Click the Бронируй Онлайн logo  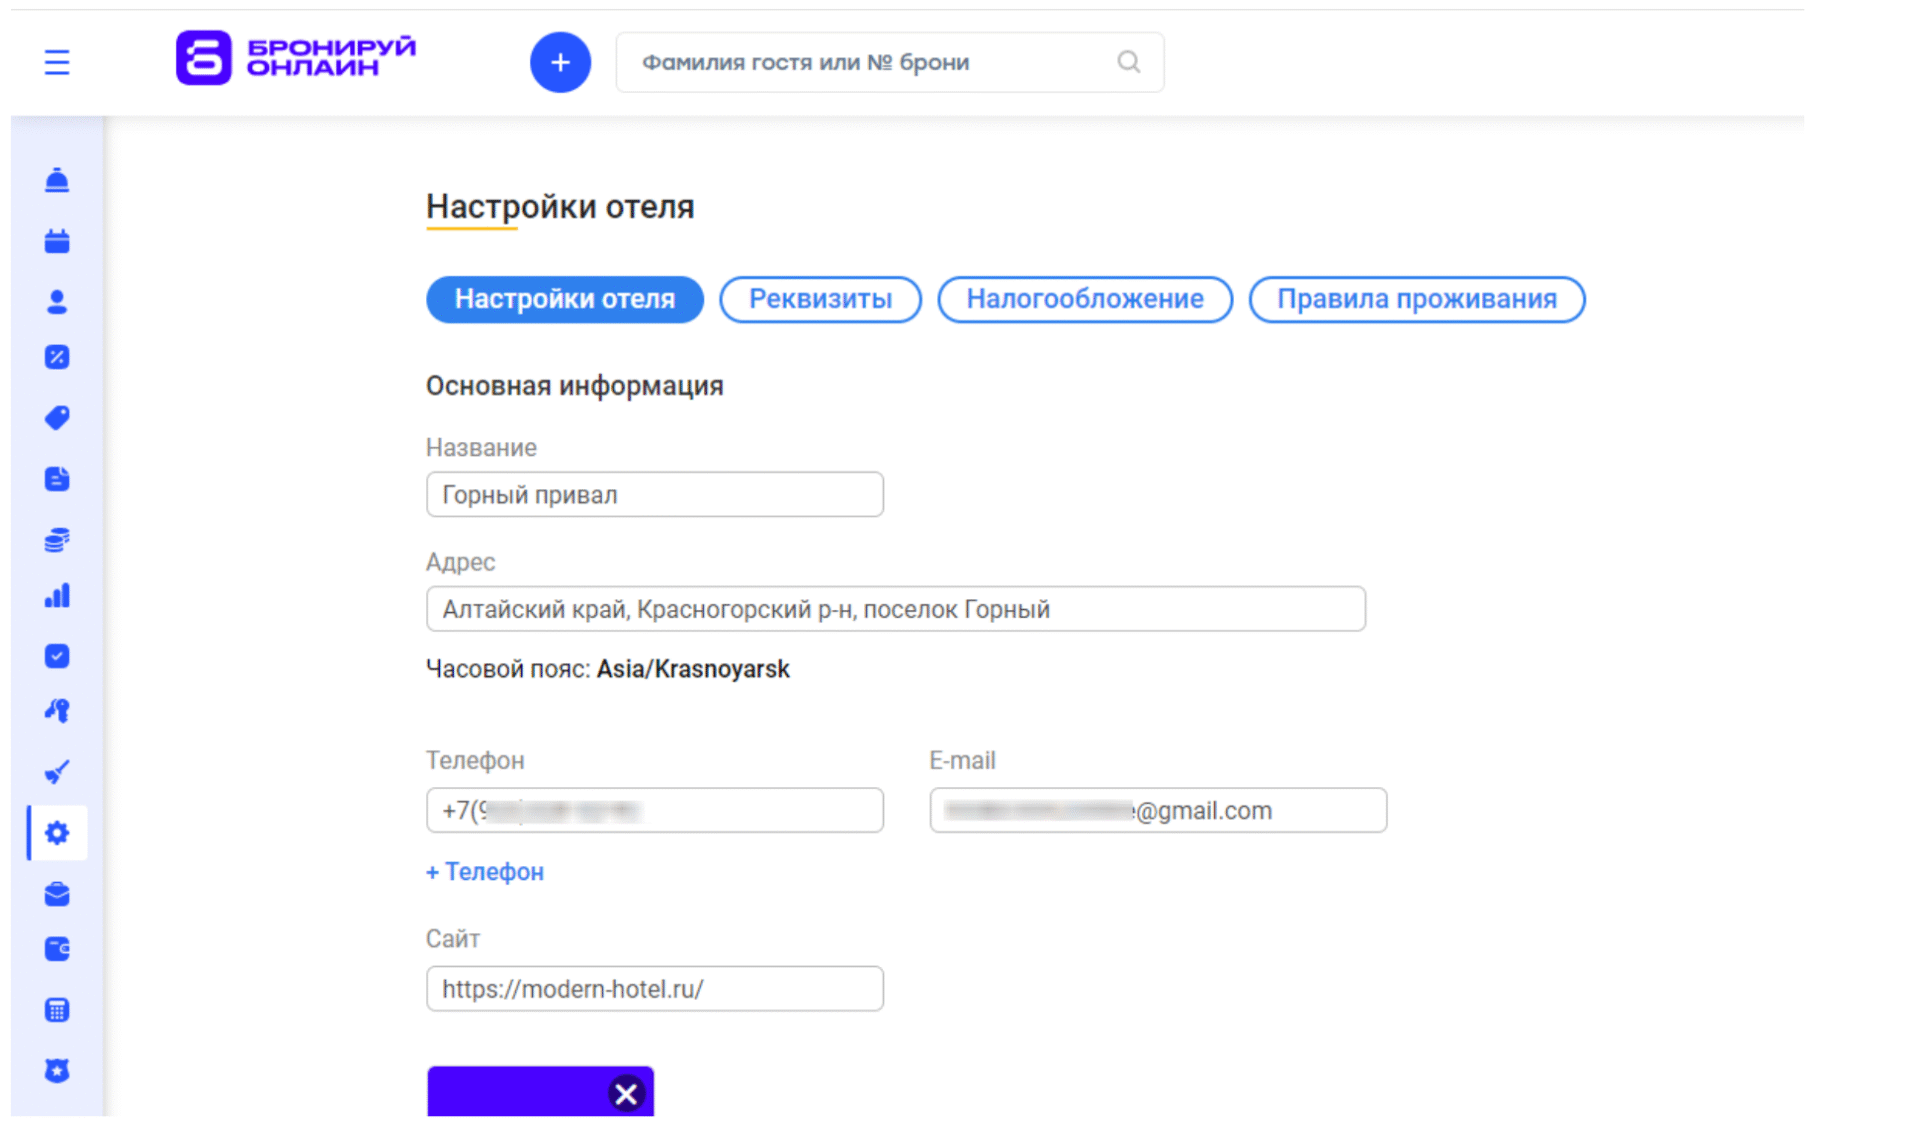point(296,58)
